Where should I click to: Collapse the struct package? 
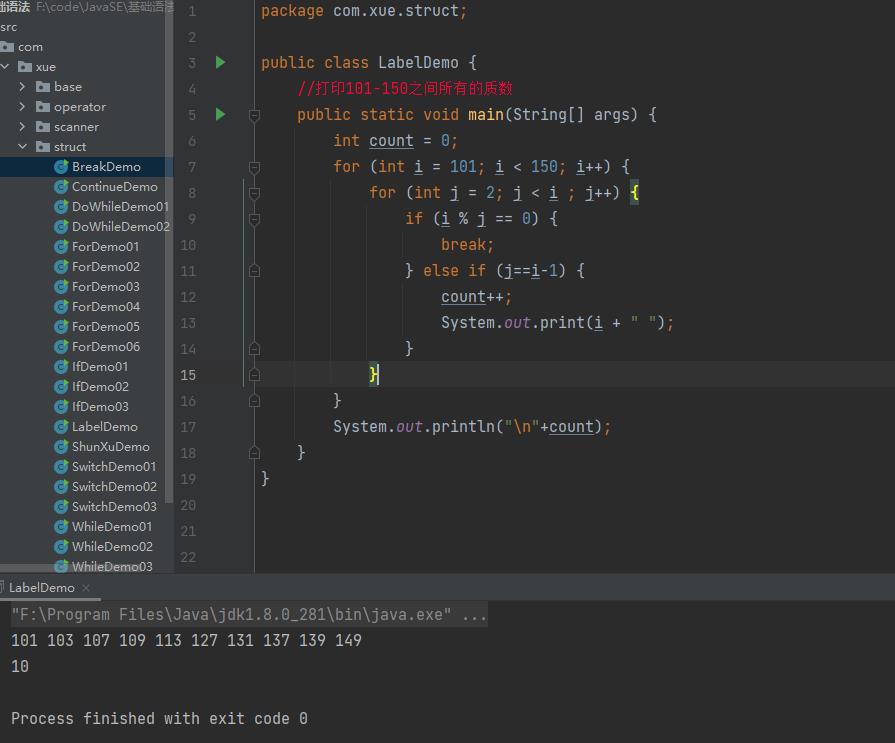[22, 147]
